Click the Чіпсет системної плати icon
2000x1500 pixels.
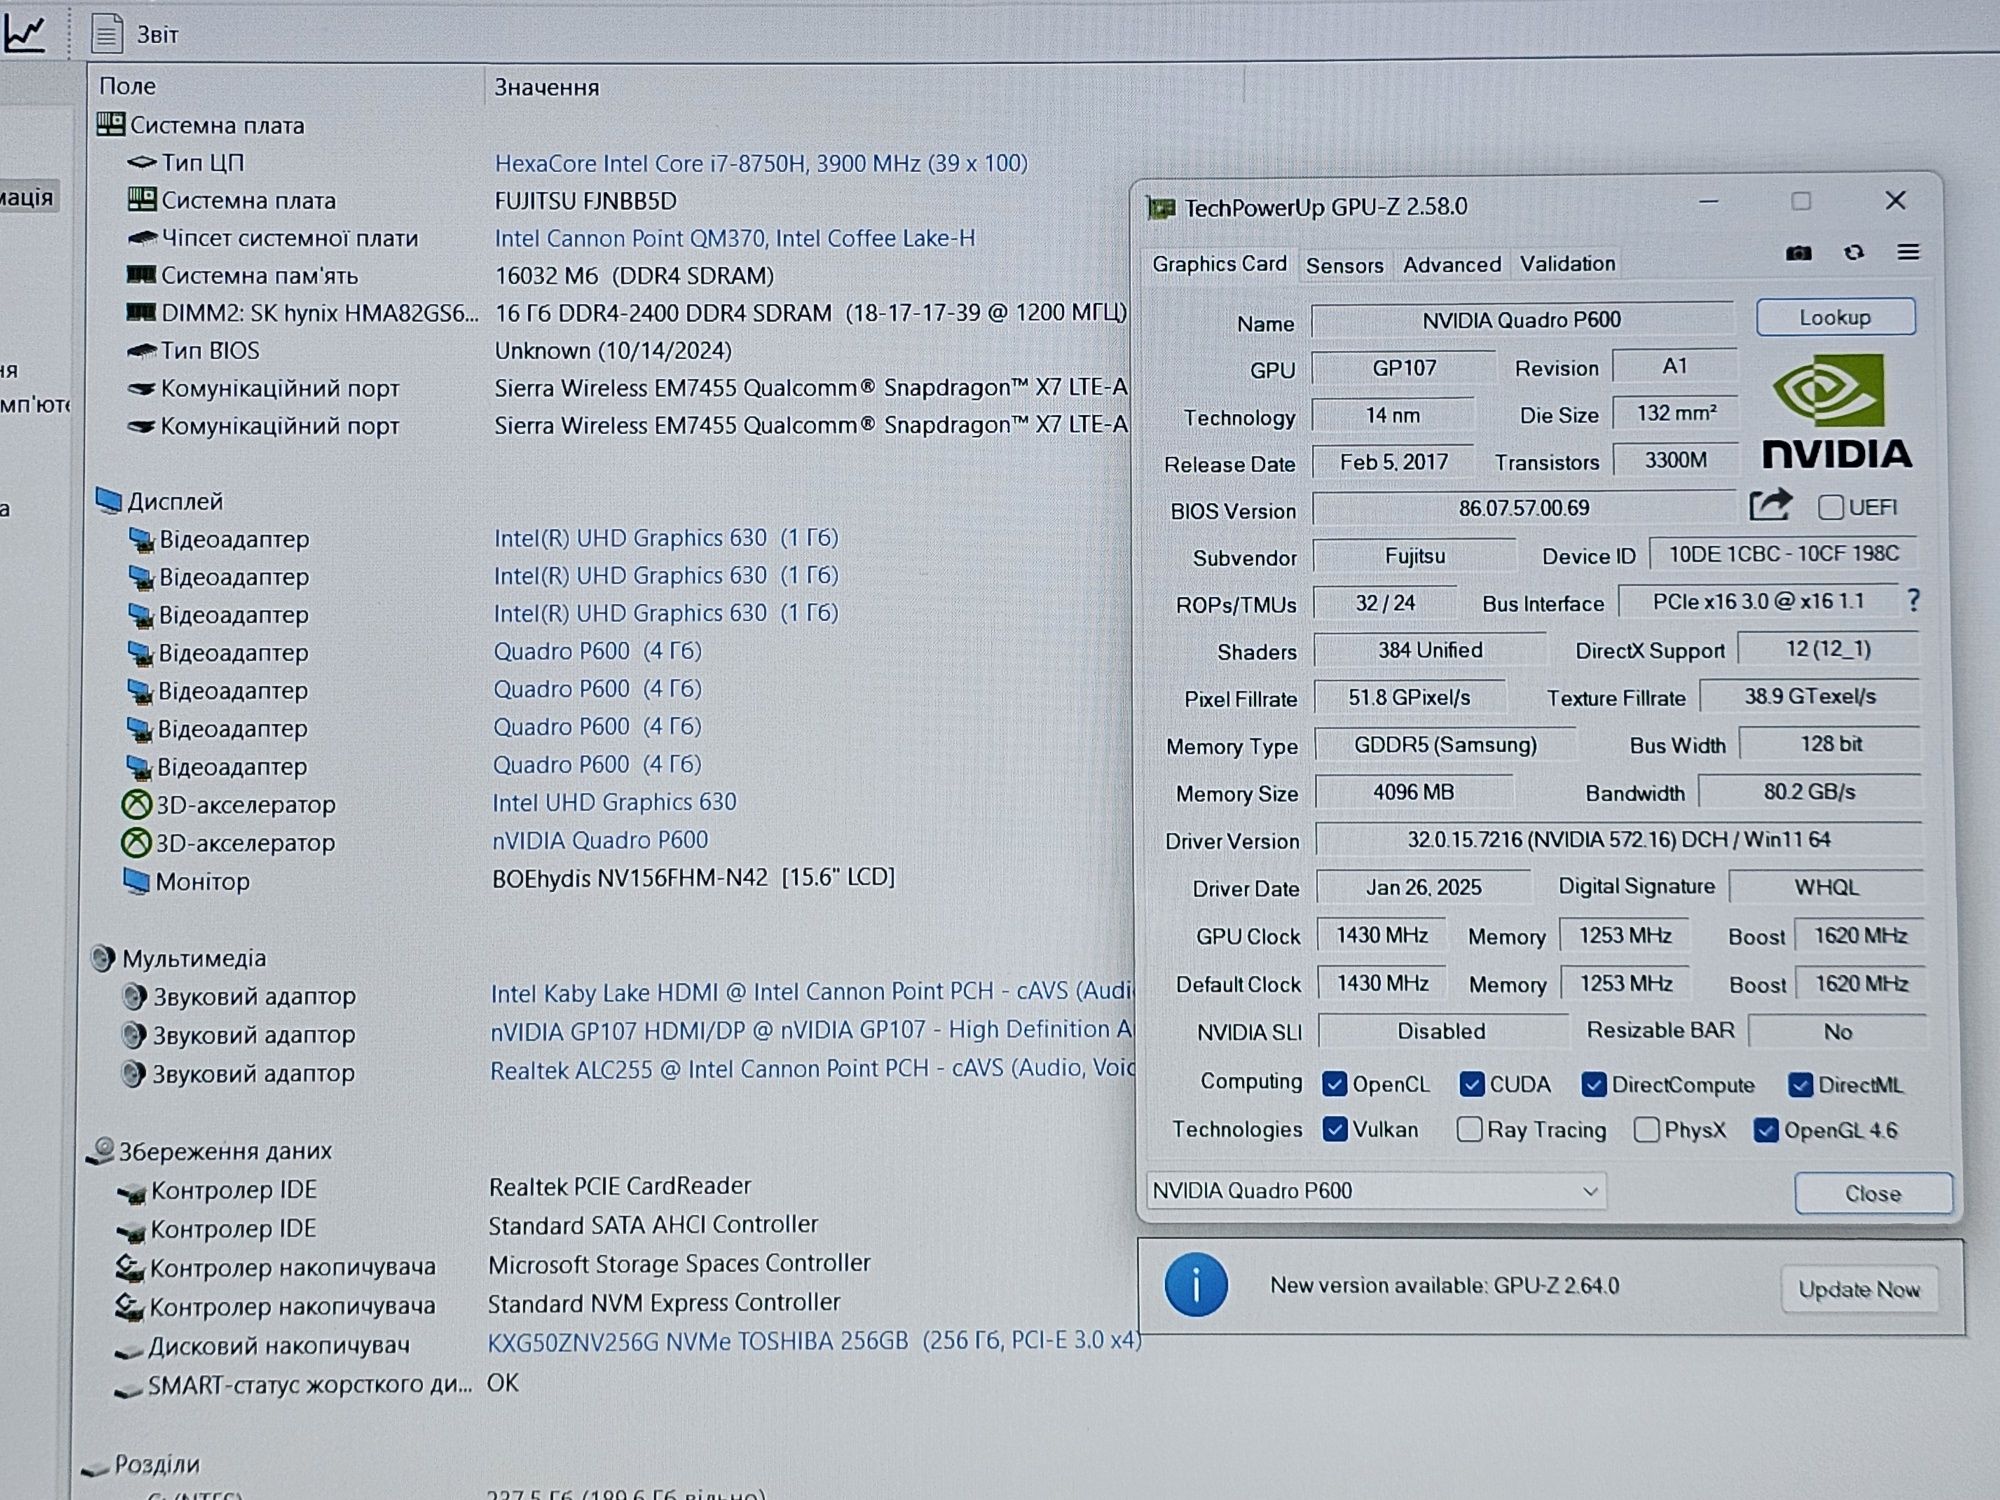point(143,238)
